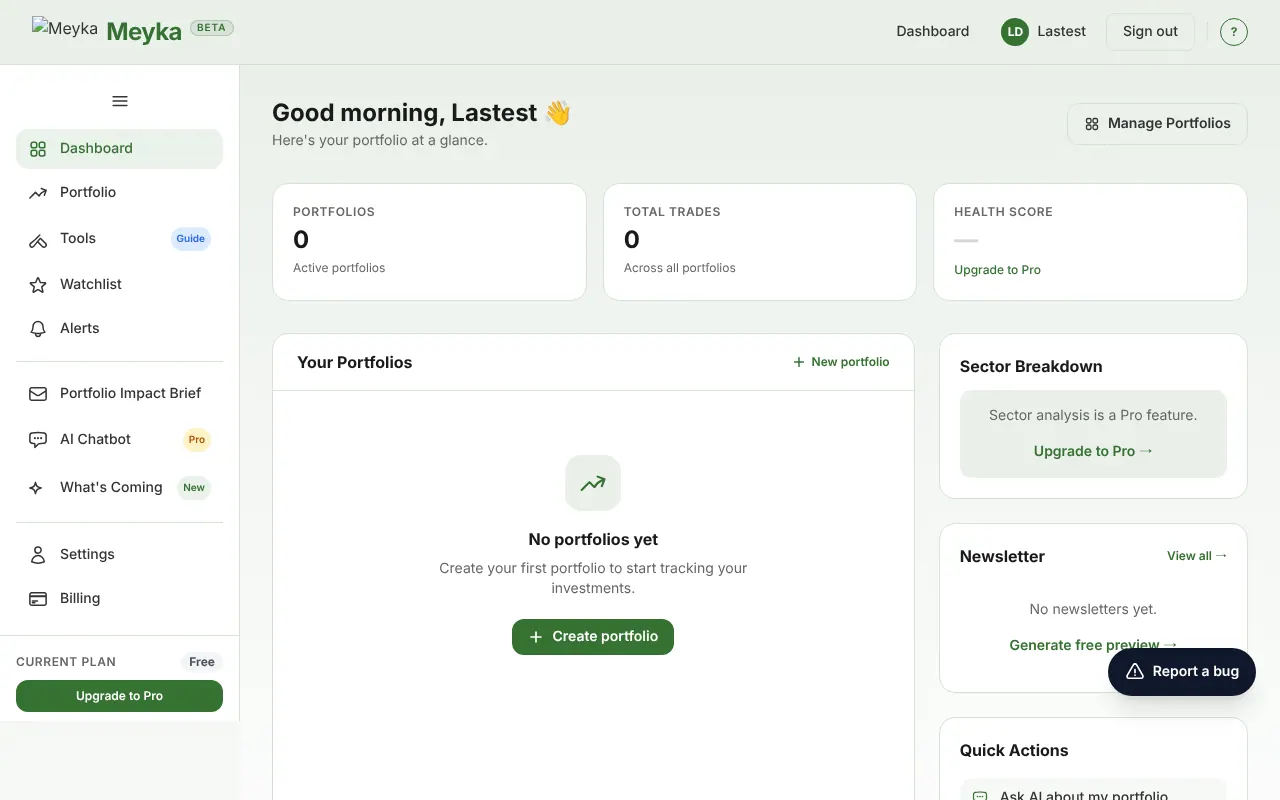Click the Pro badge beside AI Chatbot
The width and height of the screenshot is (1280, 800).
pyautogui.click(x=197, y=440)
